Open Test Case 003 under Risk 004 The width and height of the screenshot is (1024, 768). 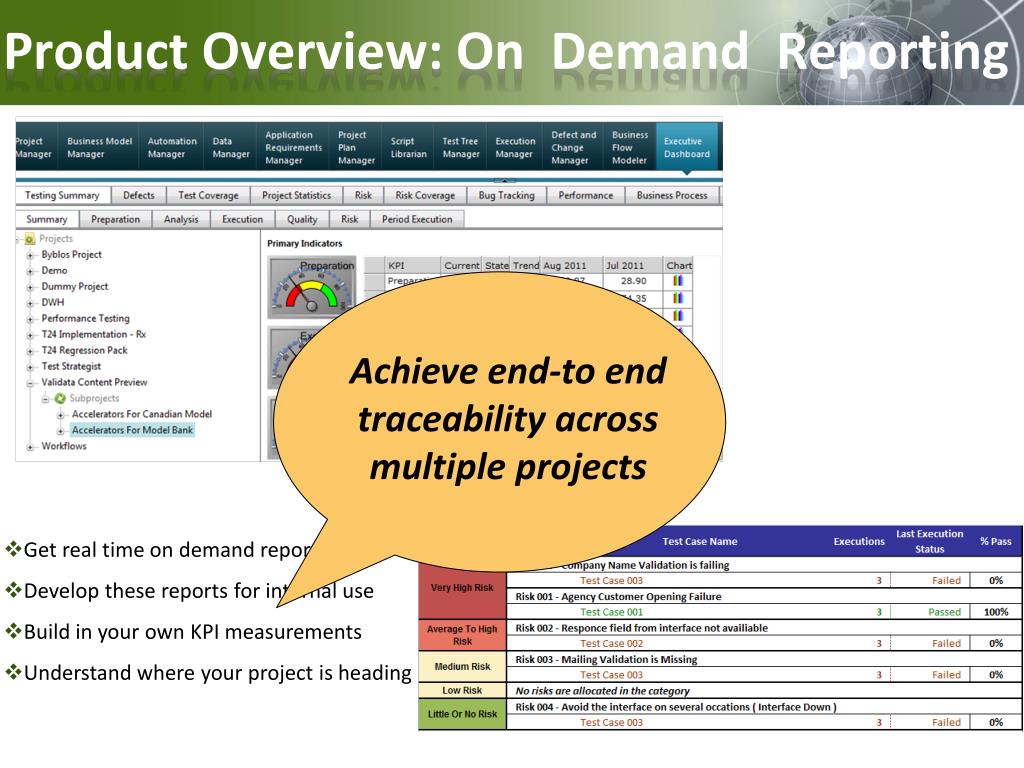click(x=611, y=722)
